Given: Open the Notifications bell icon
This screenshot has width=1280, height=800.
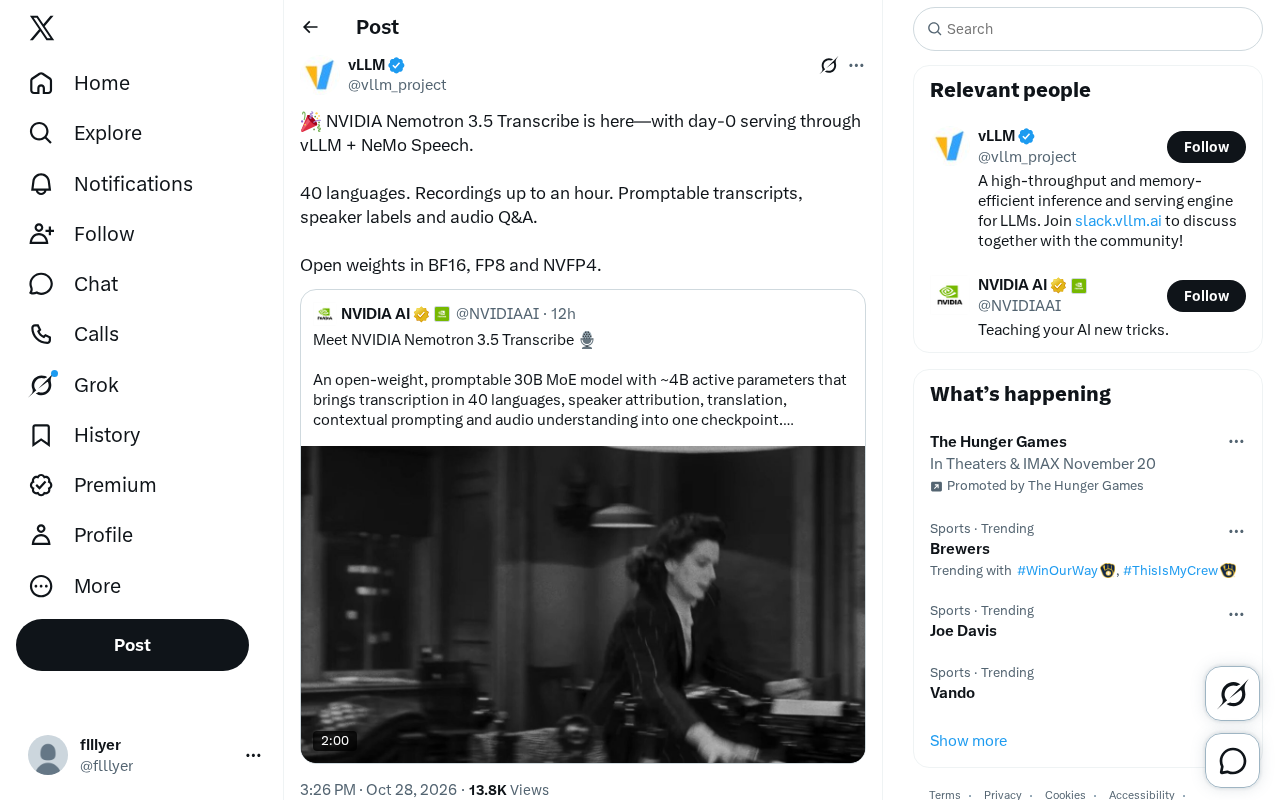Looking at the screenshot, I should (41, 184).
